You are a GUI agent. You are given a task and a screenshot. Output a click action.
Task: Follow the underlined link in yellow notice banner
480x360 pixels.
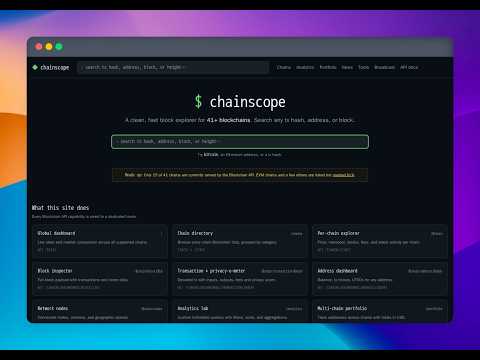click(344, 175)
